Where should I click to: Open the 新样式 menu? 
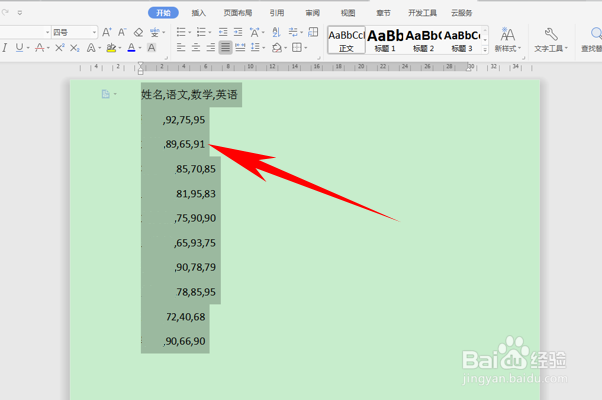(508, 40)
